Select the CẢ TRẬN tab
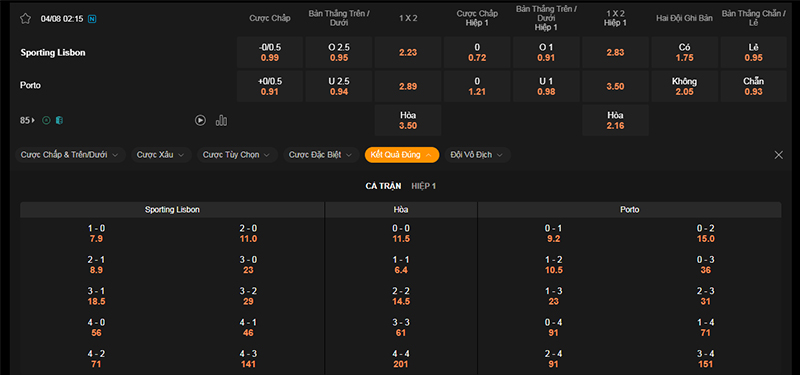Image resolution: width=800 pixels, height=375 pixels. [383, 186]
